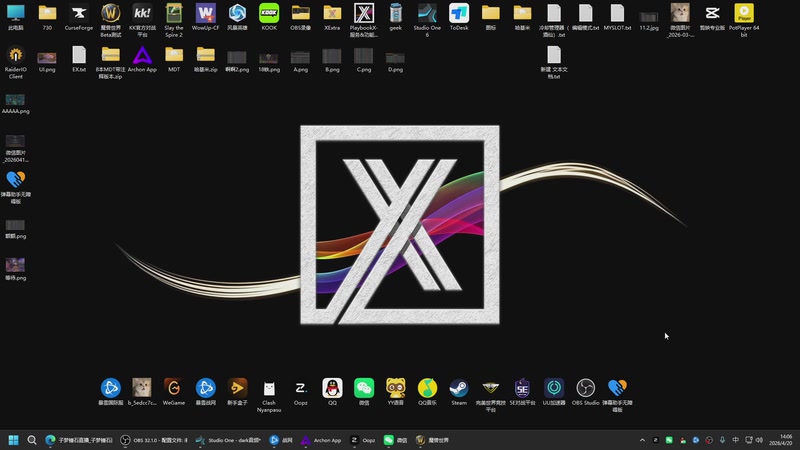Viewport: 800px width, 450px height.
Task: Select the MDT folder
Action: click(174, 59)
